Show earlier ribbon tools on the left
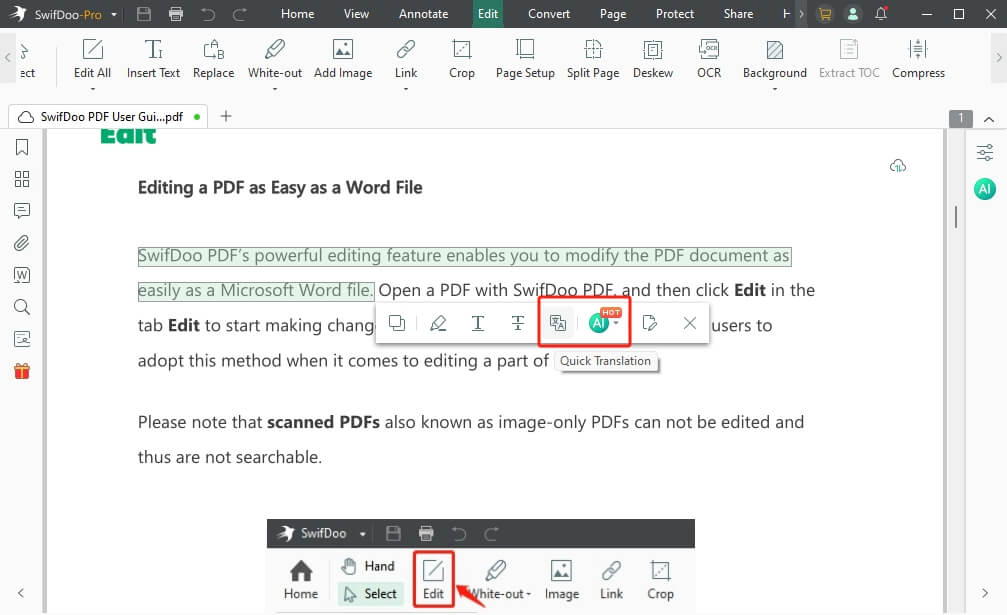This screenshot has height=615, width=1007. [8, 58]
